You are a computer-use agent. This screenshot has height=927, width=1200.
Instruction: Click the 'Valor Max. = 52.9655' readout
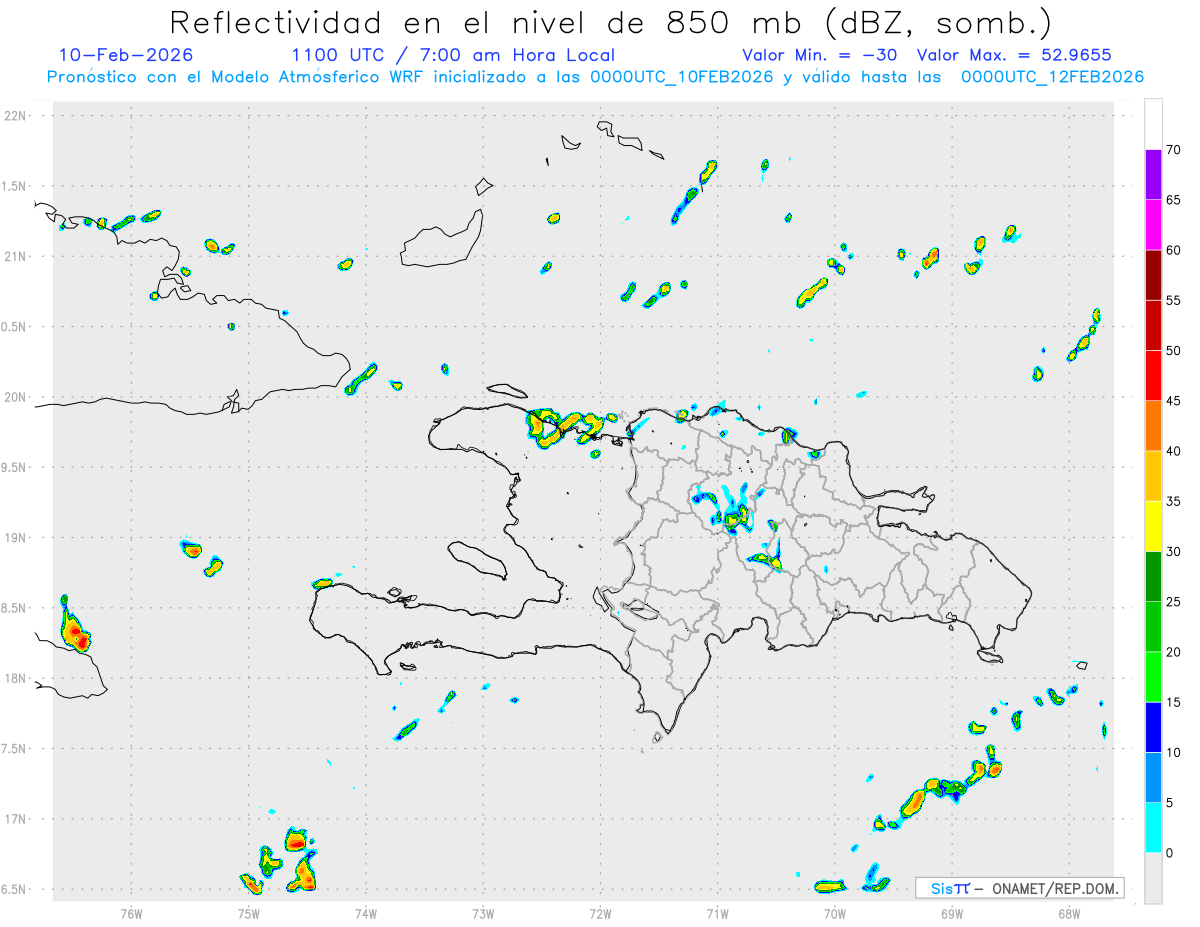[1014, 55]
